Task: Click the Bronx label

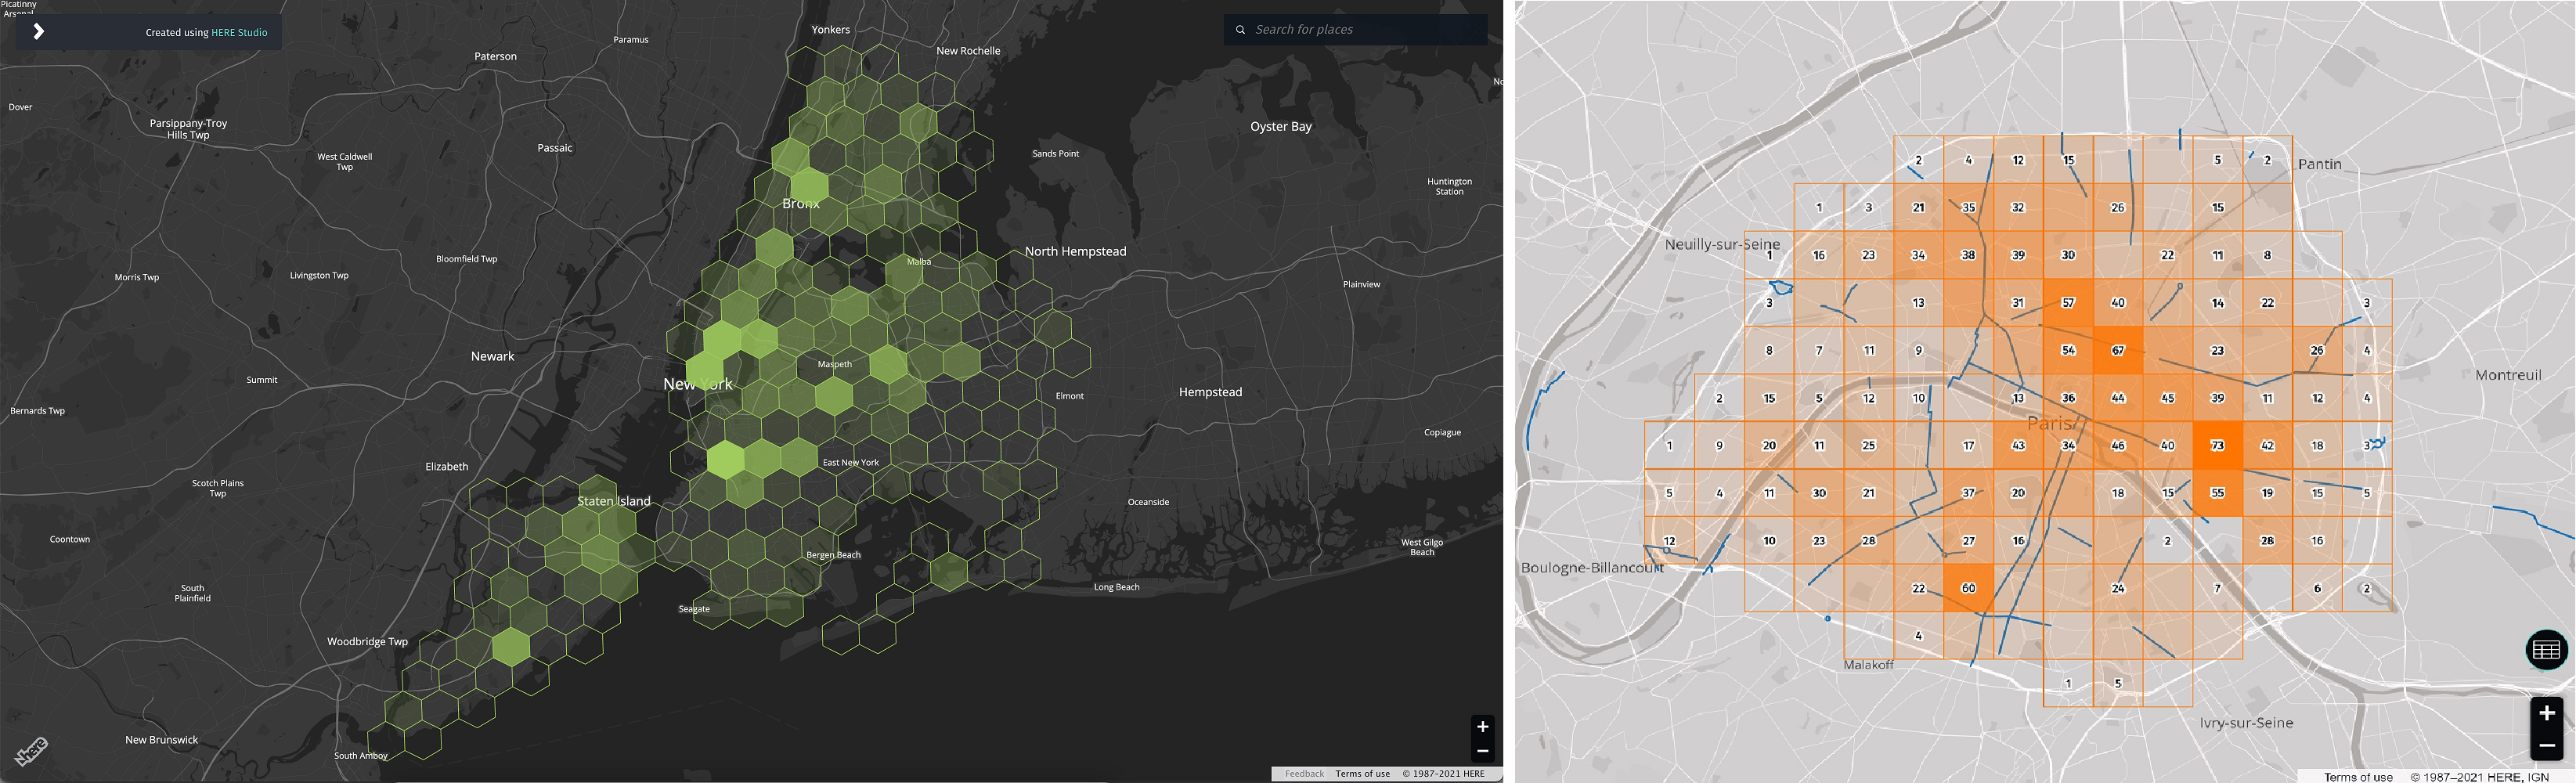Action: (800, 204)
